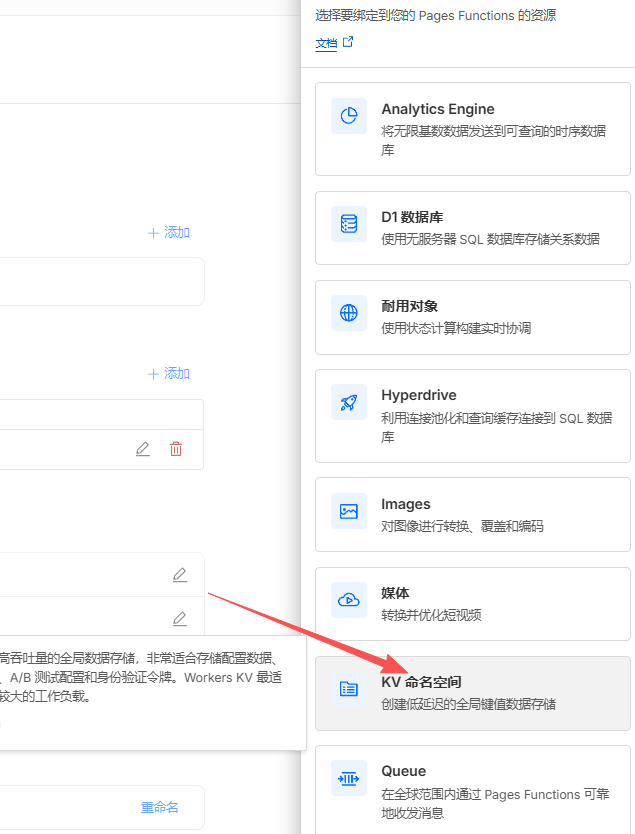Click the red trash delete icon
Screen dimensions: 635x834
[176, 449]
